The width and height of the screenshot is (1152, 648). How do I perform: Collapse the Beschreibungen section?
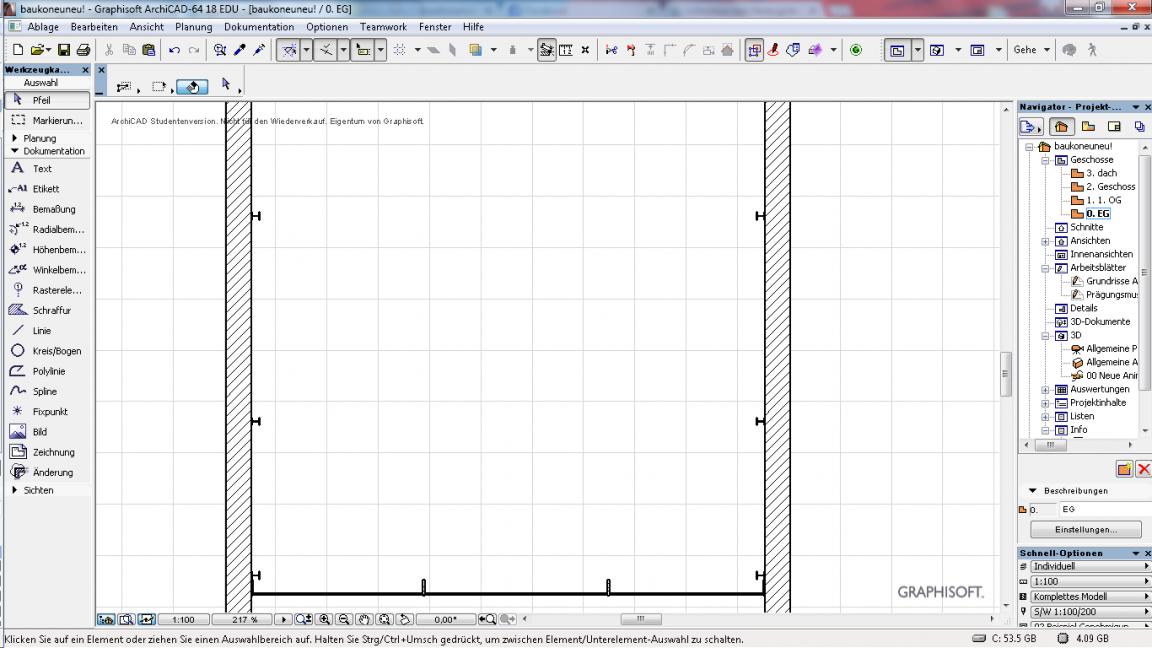pyautogui.click(x=1033, y=491)
